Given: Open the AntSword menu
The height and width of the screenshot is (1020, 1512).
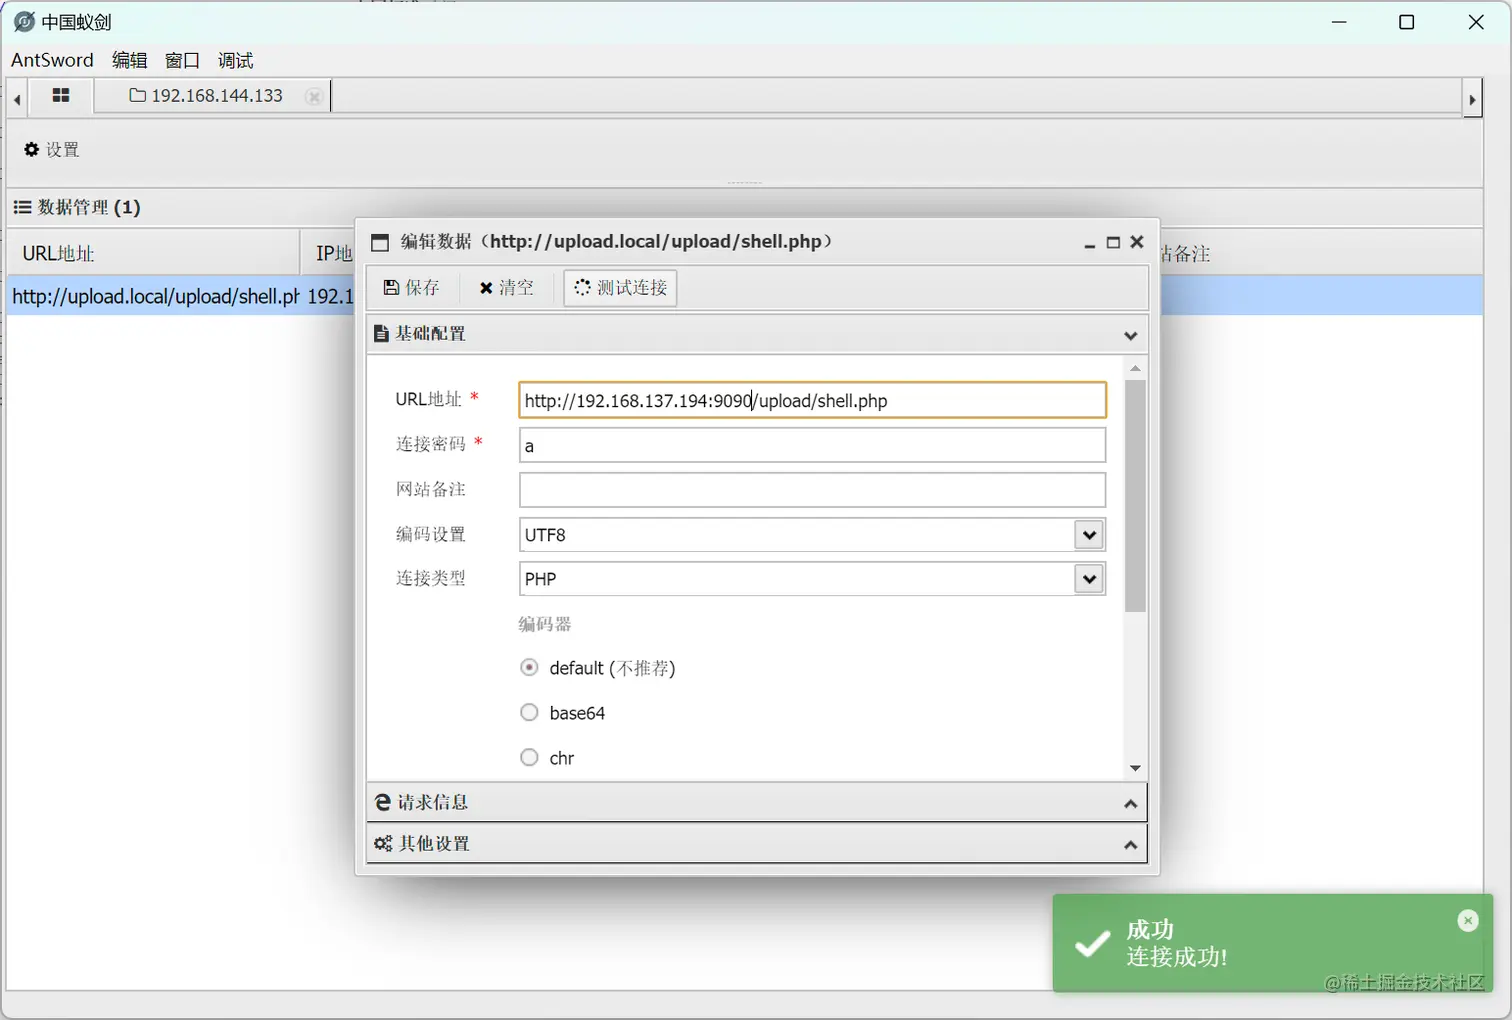Looking at the screenshot, I should click(52, 60).
